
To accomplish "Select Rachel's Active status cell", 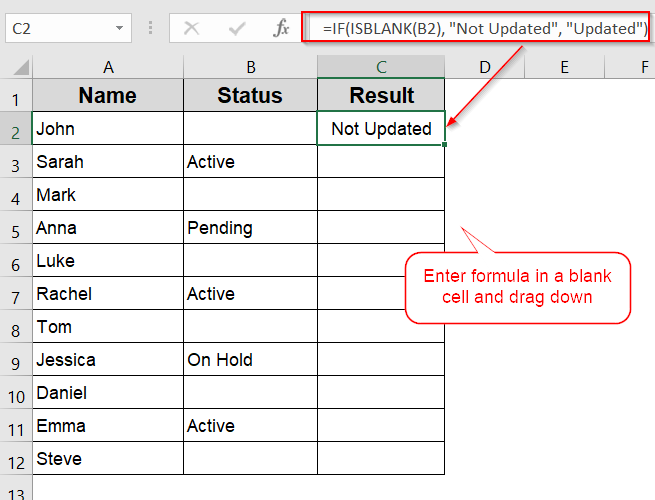I will click(250, 293).
